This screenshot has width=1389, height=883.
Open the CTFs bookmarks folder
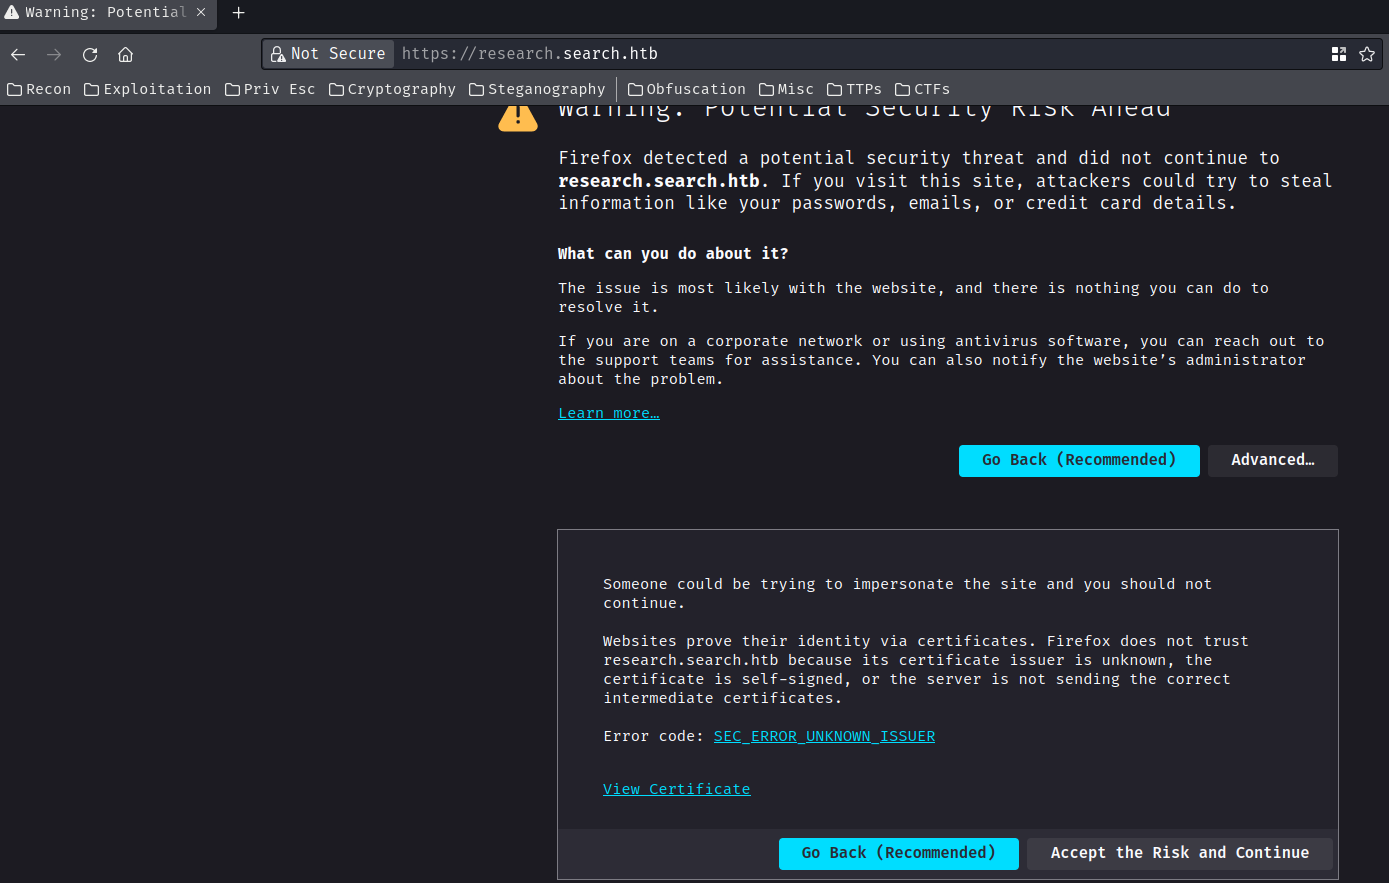click(922, 89)
